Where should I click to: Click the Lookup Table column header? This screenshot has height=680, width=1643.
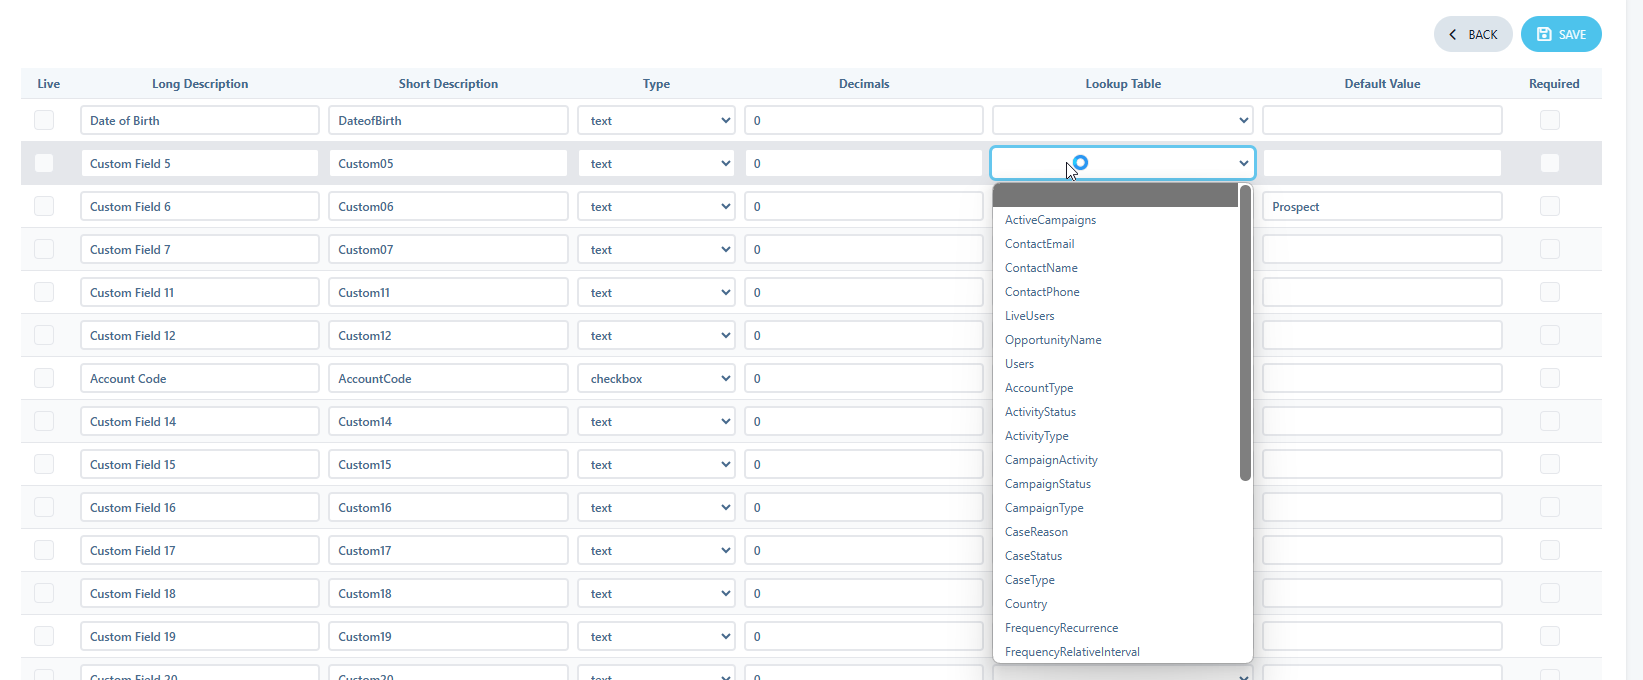tap(1123, 84)
